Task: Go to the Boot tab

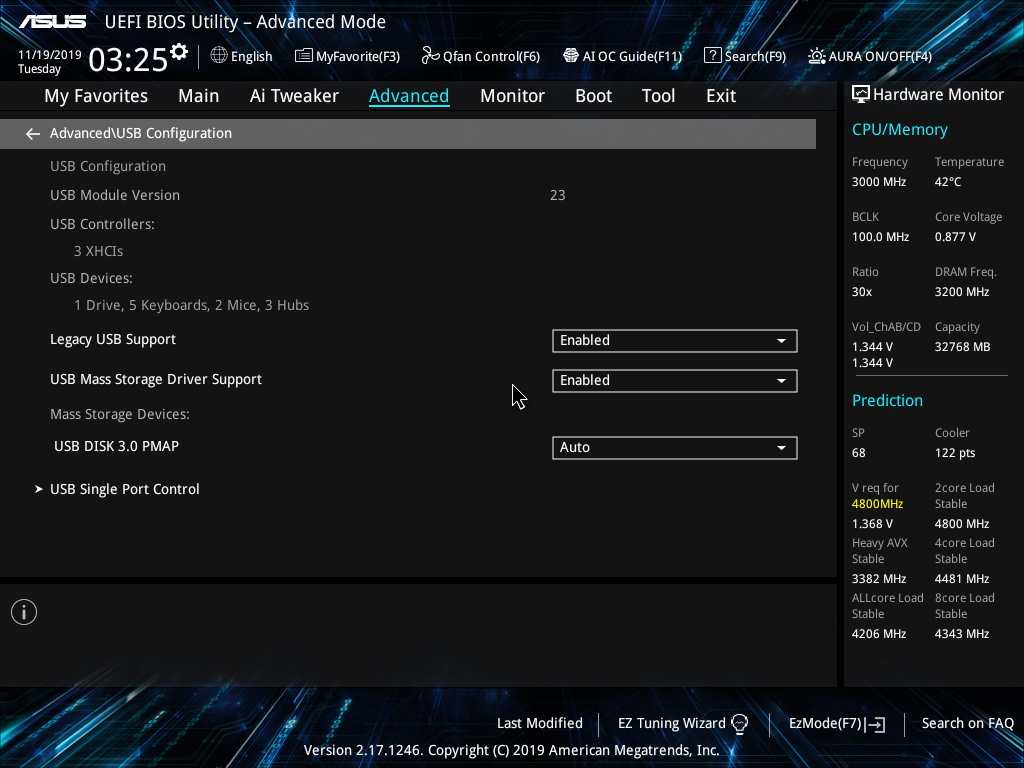Action: [x=593, y=96]
